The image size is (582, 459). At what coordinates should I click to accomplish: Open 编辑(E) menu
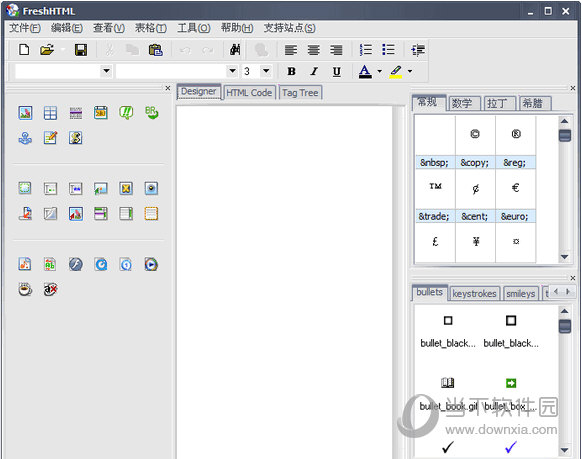point(67,28)
